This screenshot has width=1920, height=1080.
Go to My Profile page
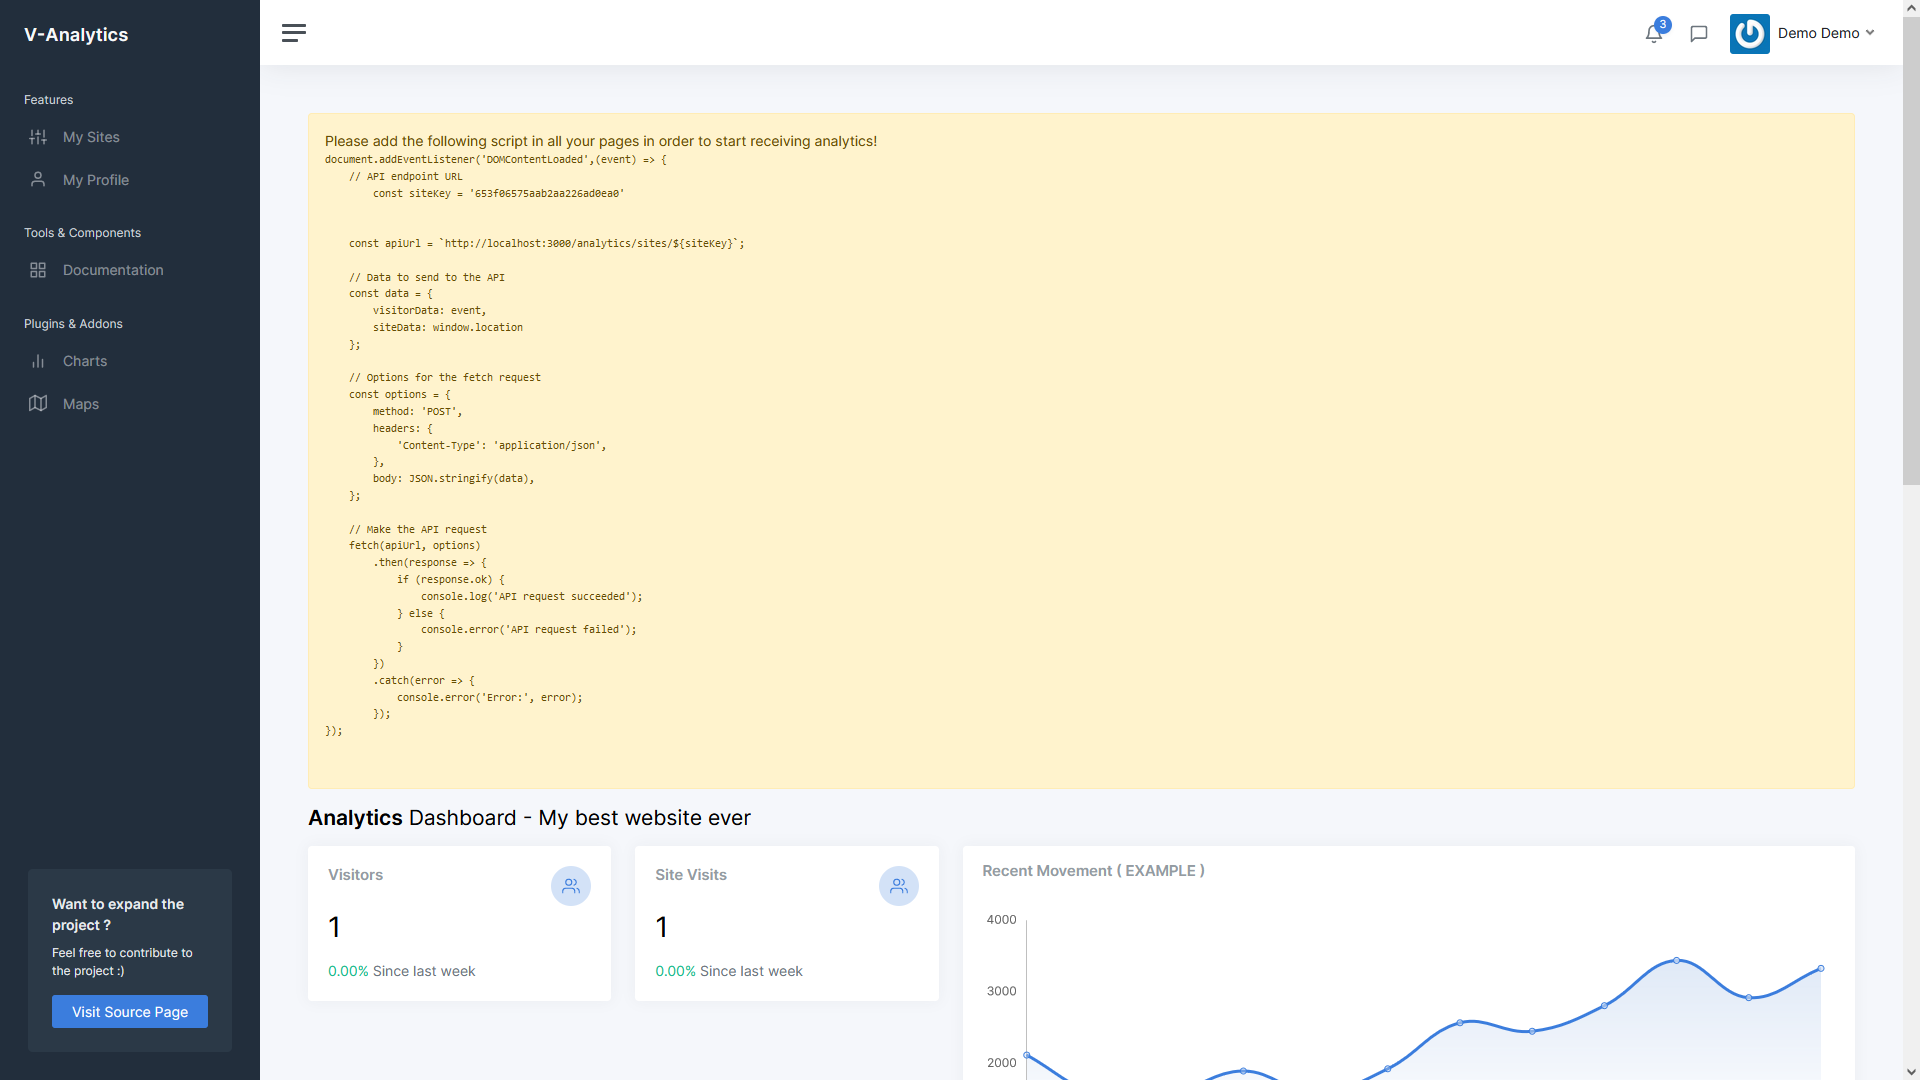pos(96,180)
